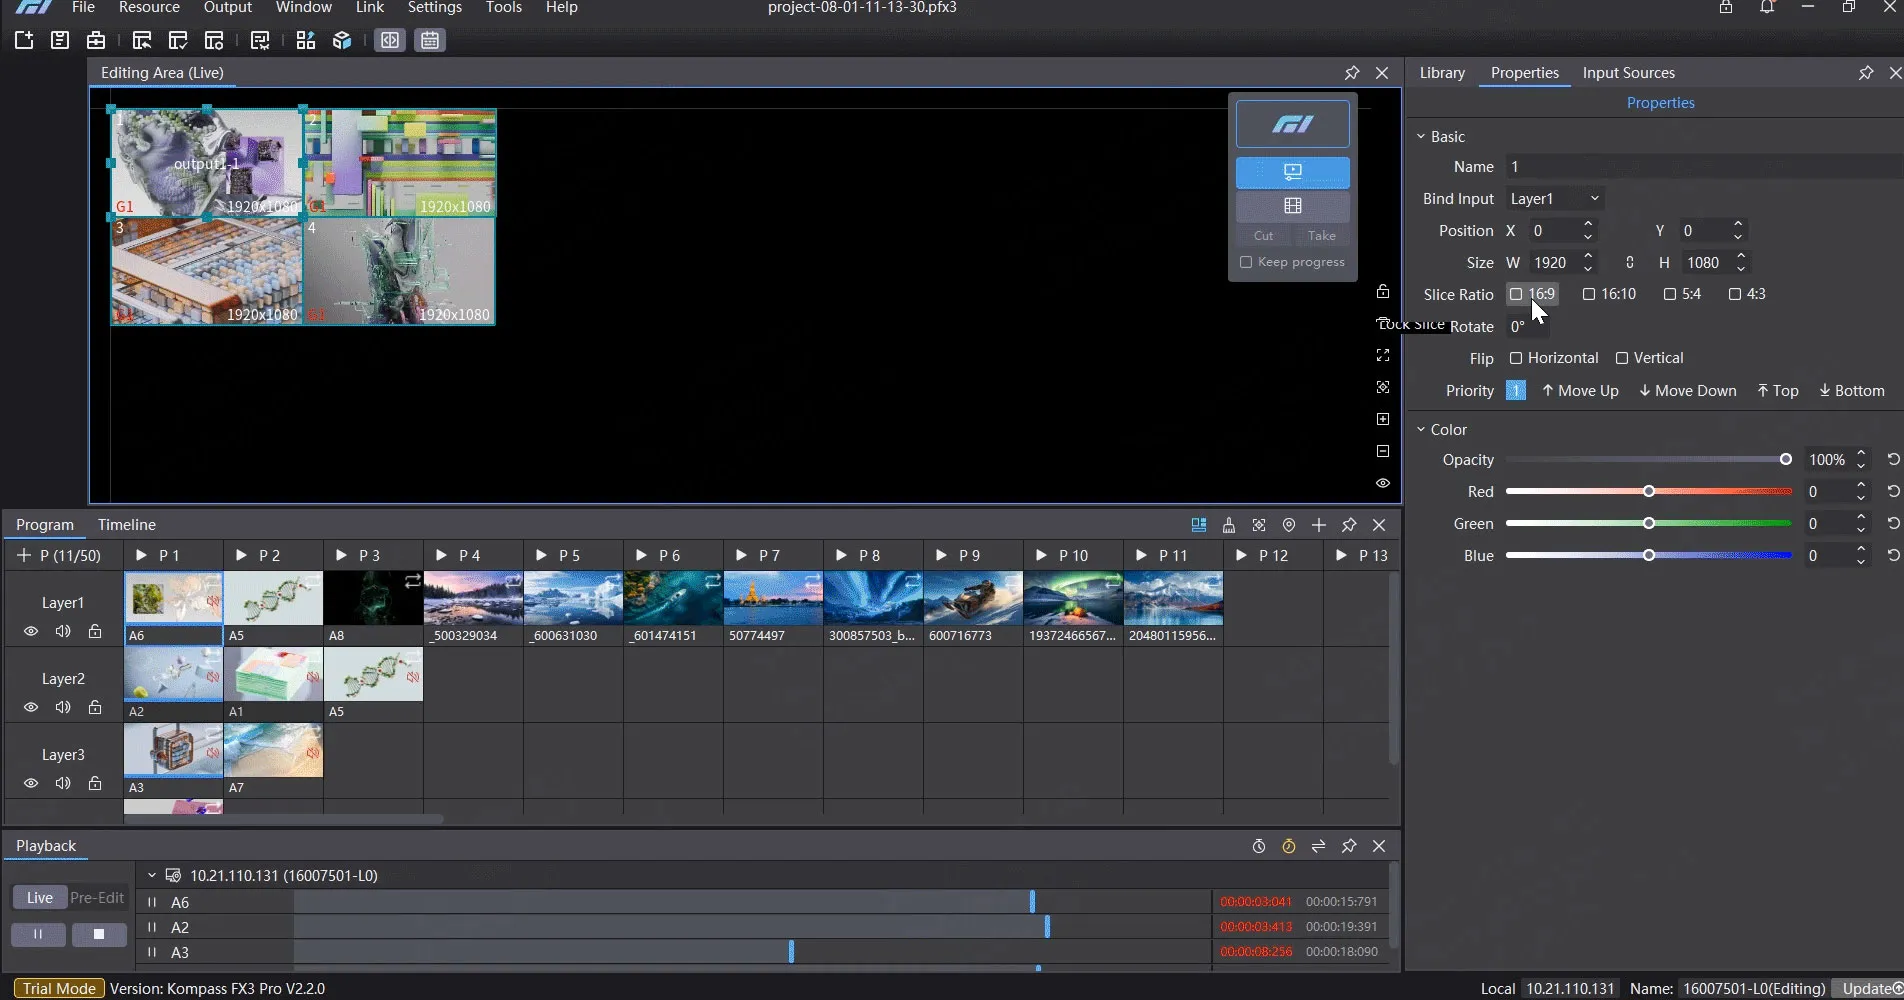Click the Move Up priority button
Screen dimensions: 1904x1000
click(x=1580, y=391)
